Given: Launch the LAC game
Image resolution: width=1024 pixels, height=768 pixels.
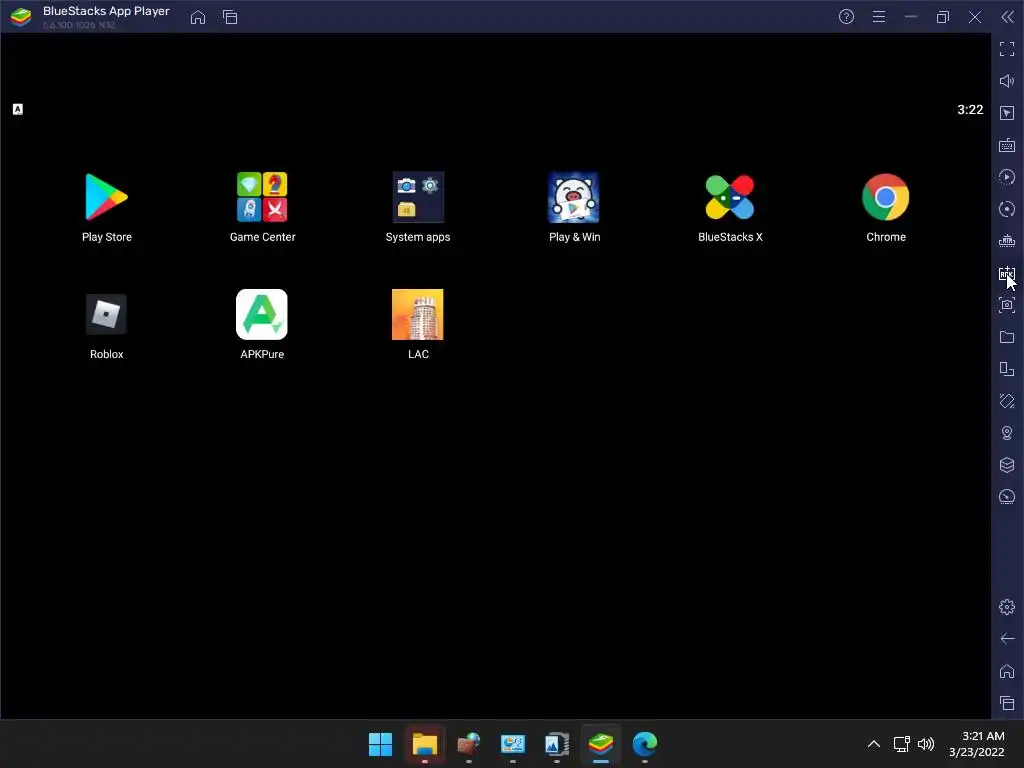Looking at the screenshot, I should pos(418,314).
